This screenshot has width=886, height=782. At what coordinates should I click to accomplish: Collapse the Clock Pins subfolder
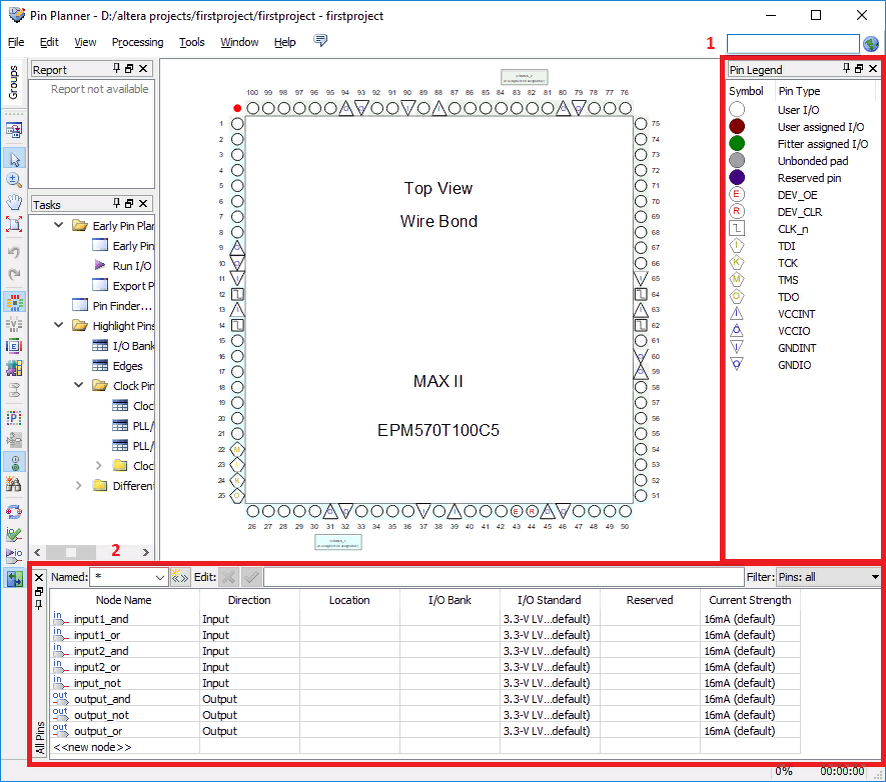79,385
